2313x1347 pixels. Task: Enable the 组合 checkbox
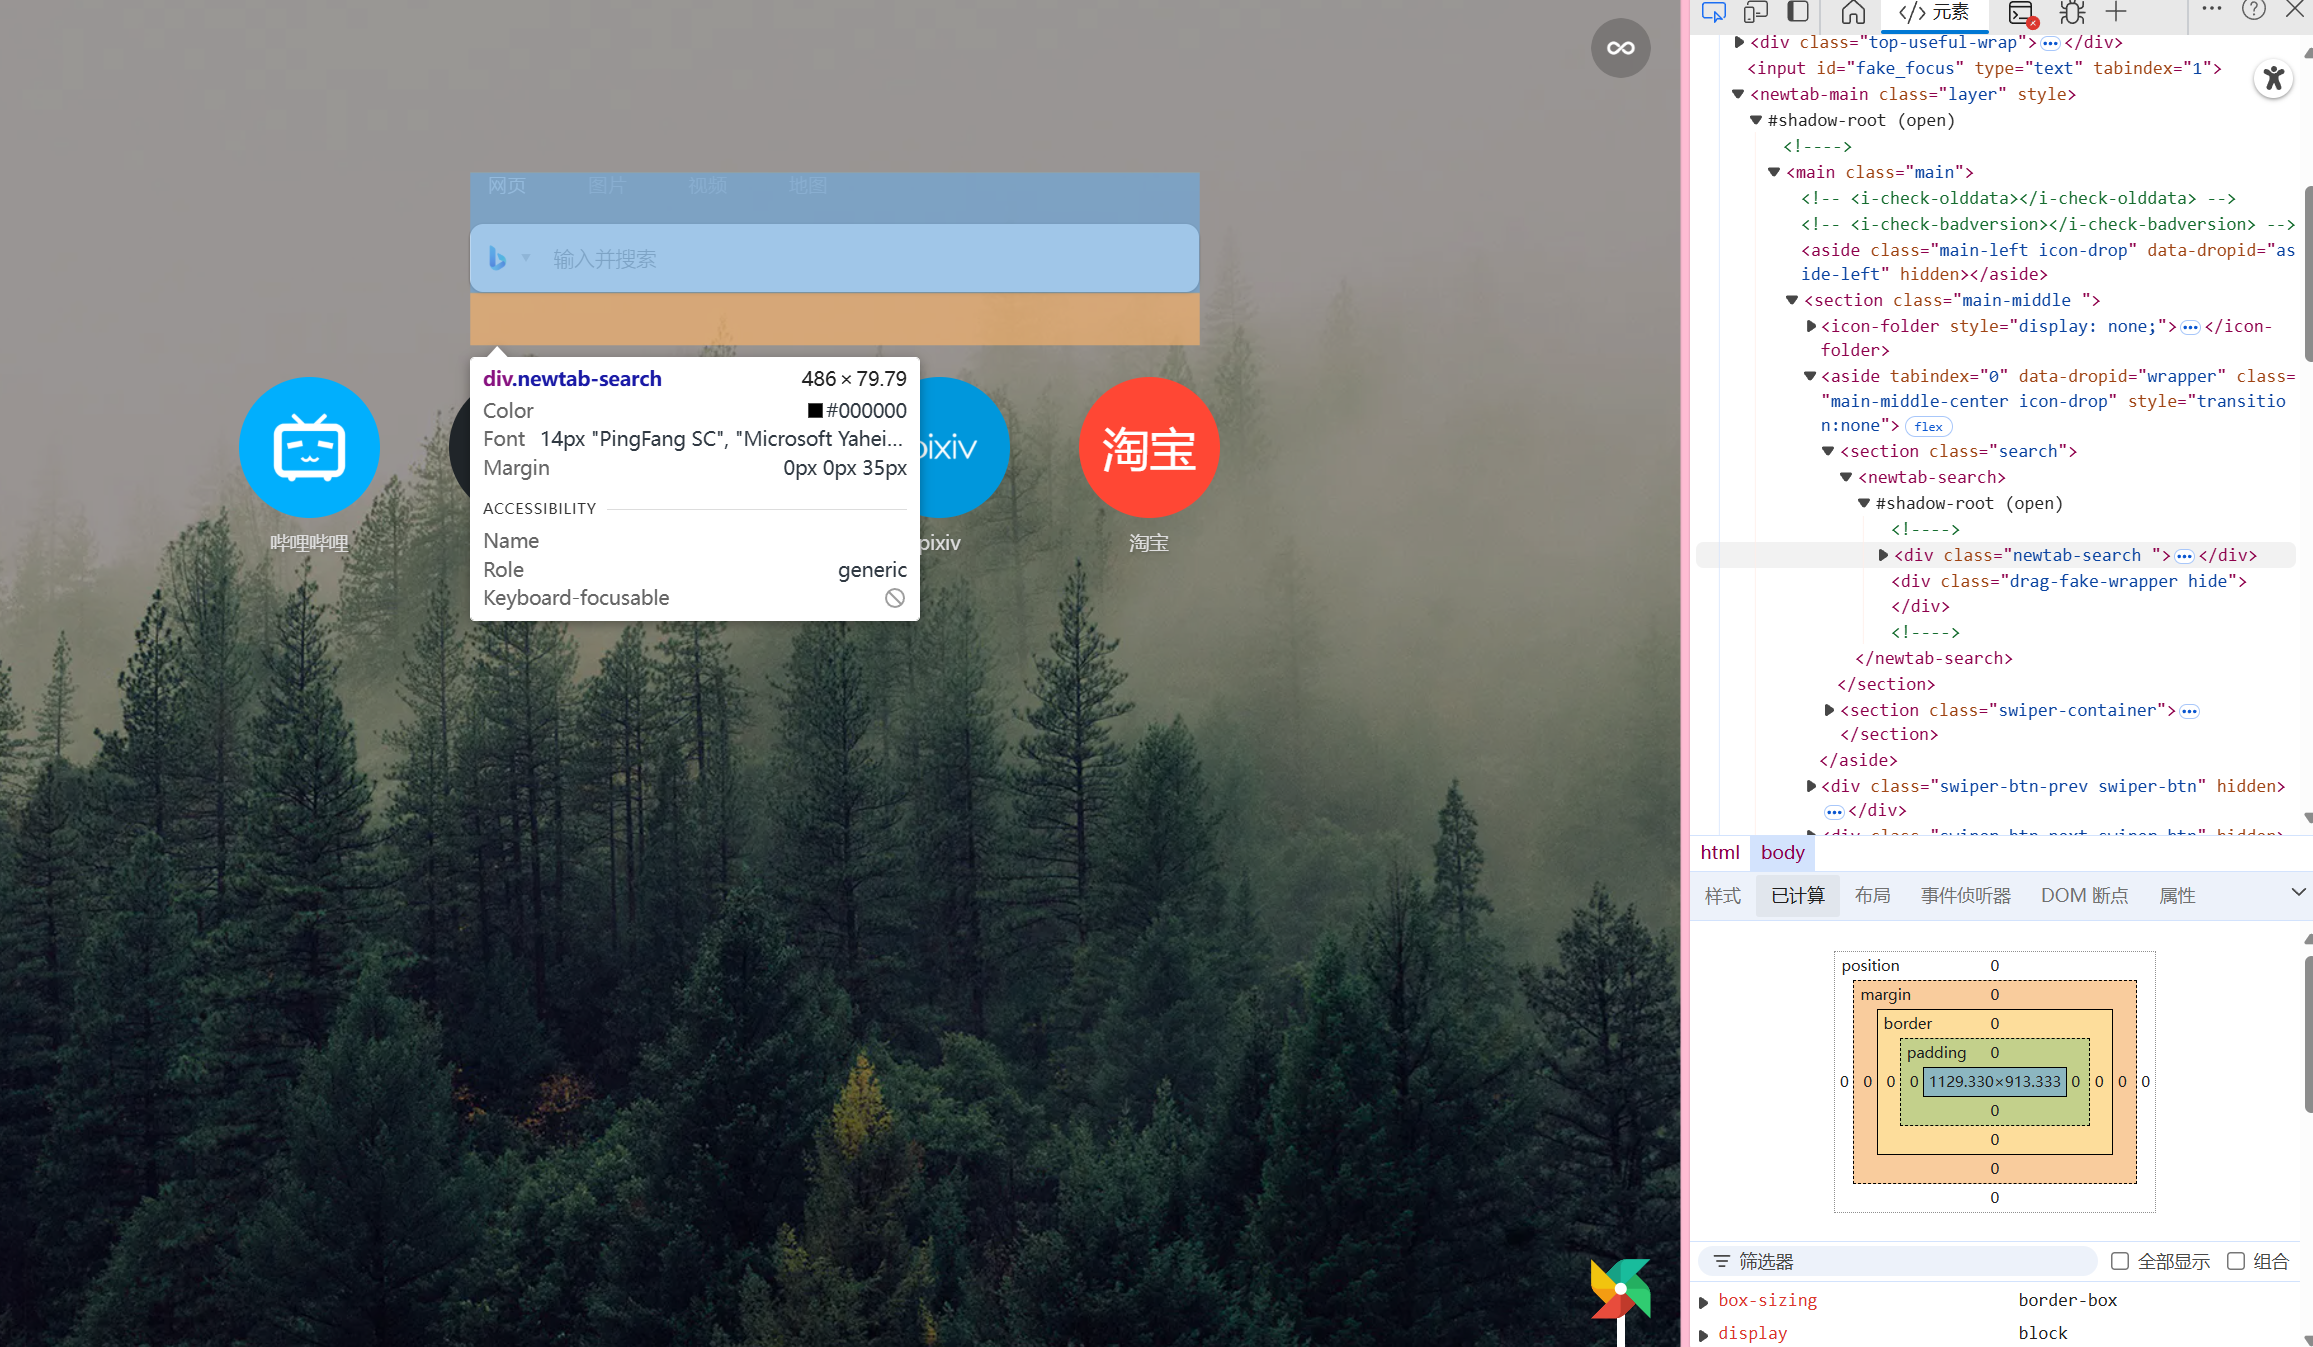click(x=2236, y=1261)
